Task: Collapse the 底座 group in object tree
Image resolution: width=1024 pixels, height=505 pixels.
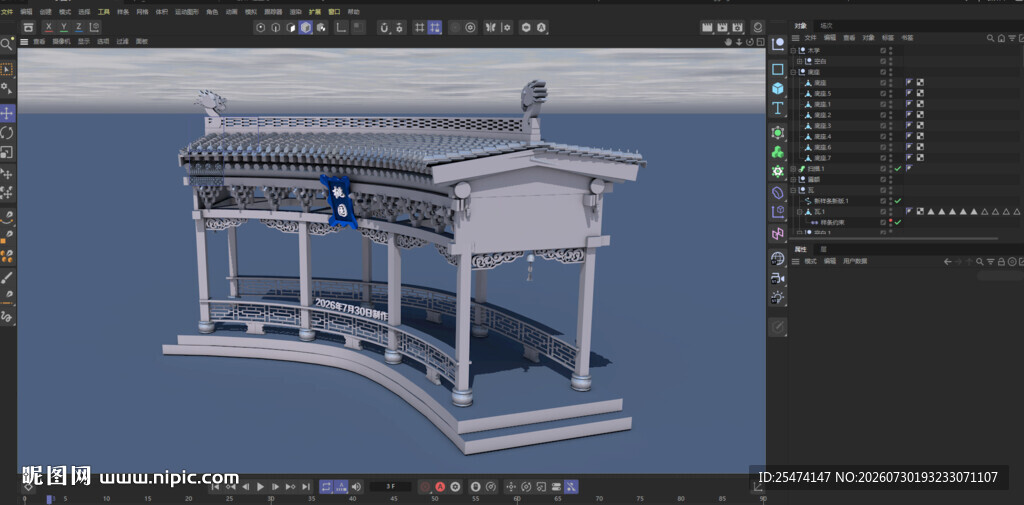Action: (793, 72)
